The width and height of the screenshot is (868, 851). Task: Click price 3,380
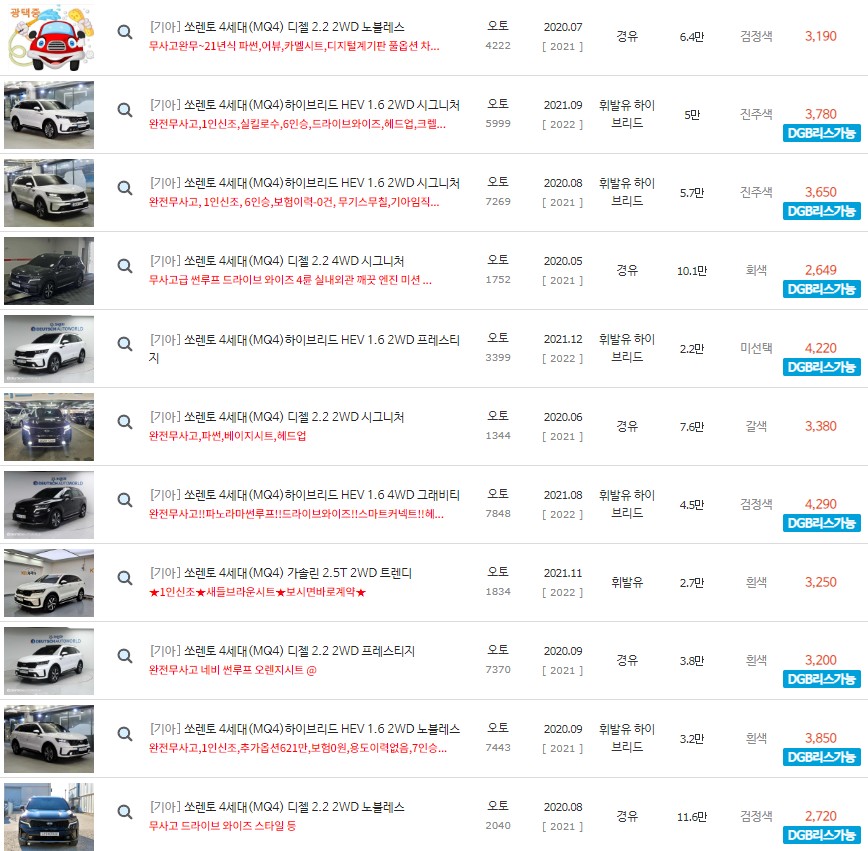tap(820, 427)
